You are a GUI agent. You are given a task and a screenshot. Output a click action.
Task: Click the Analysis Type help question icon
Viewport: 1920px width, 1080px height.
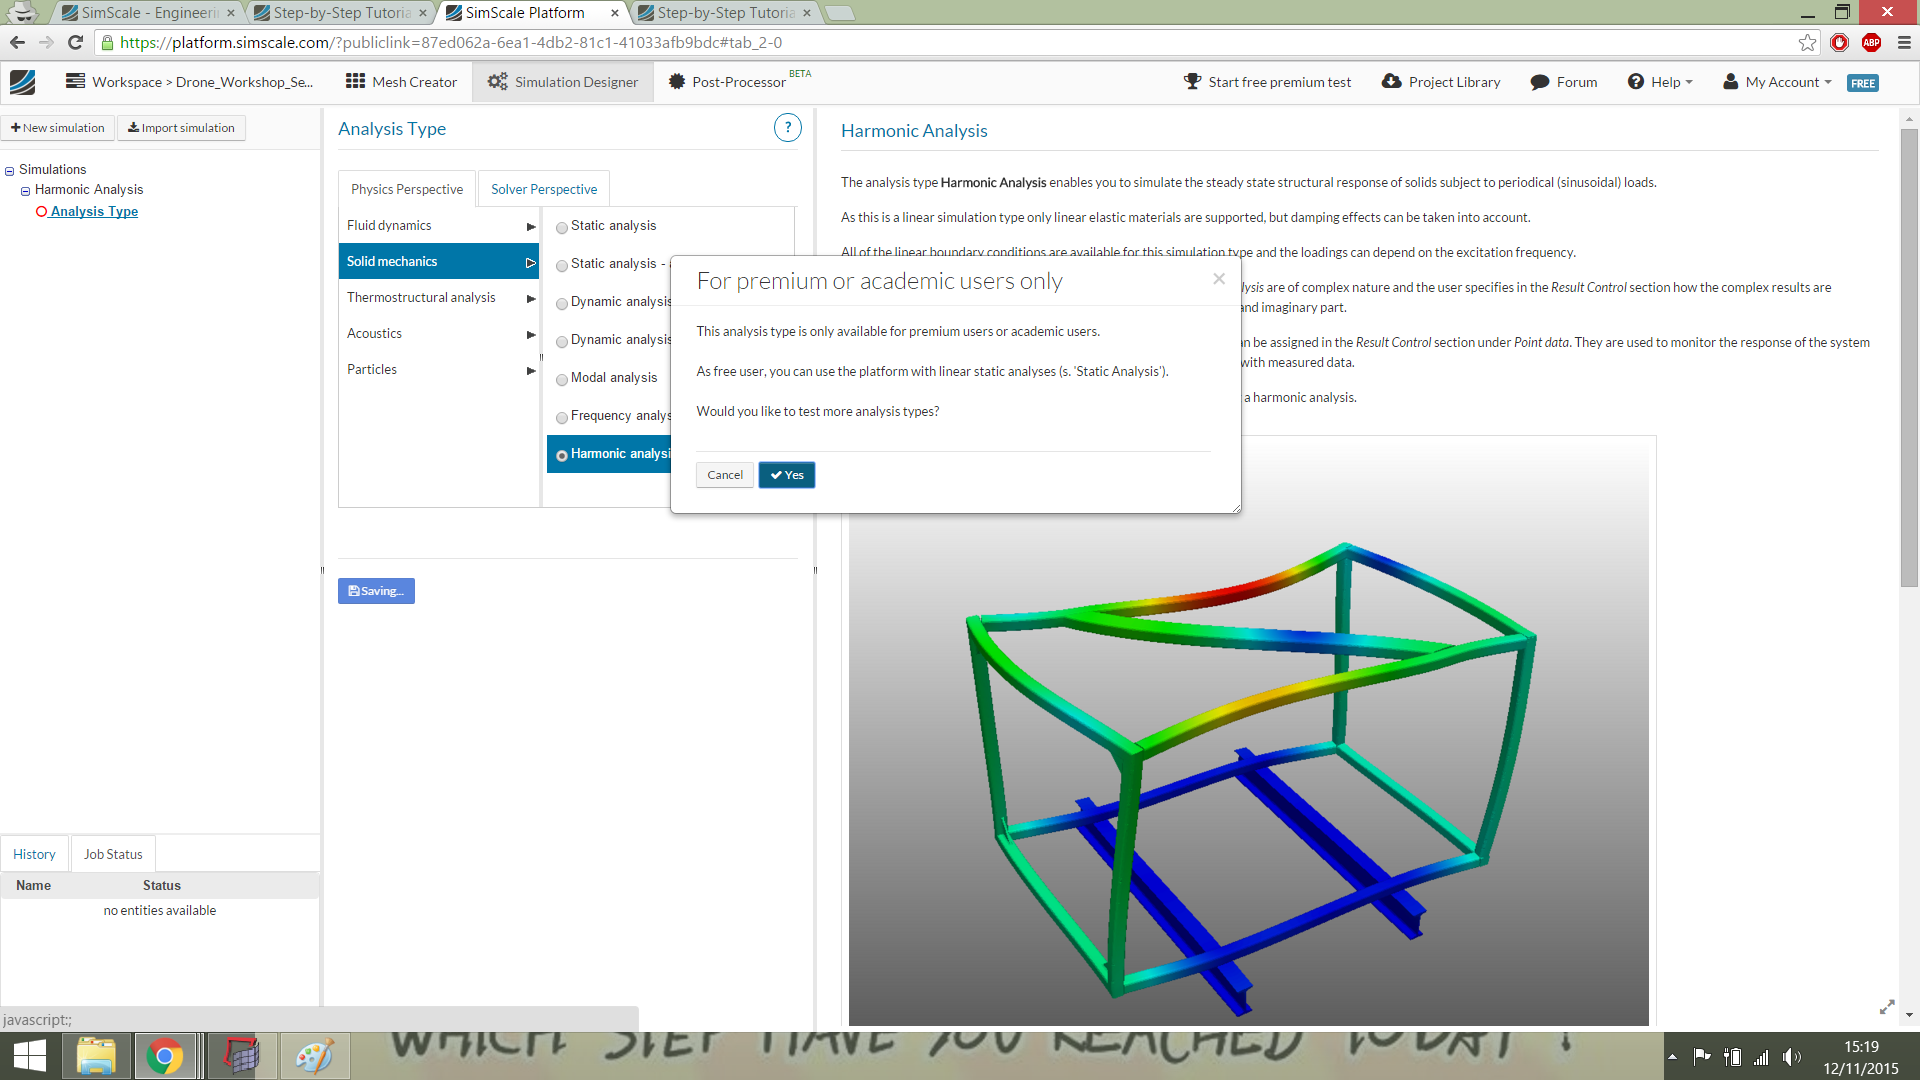787,128
